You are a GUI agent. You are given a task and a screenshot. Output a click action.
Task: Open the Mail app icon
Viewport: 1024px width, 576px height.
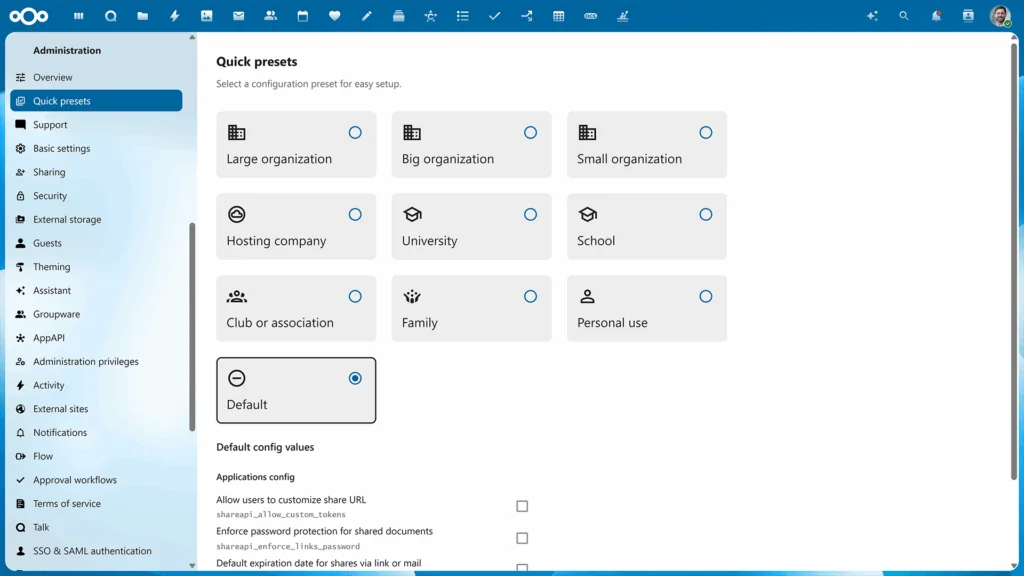point(239,16)
